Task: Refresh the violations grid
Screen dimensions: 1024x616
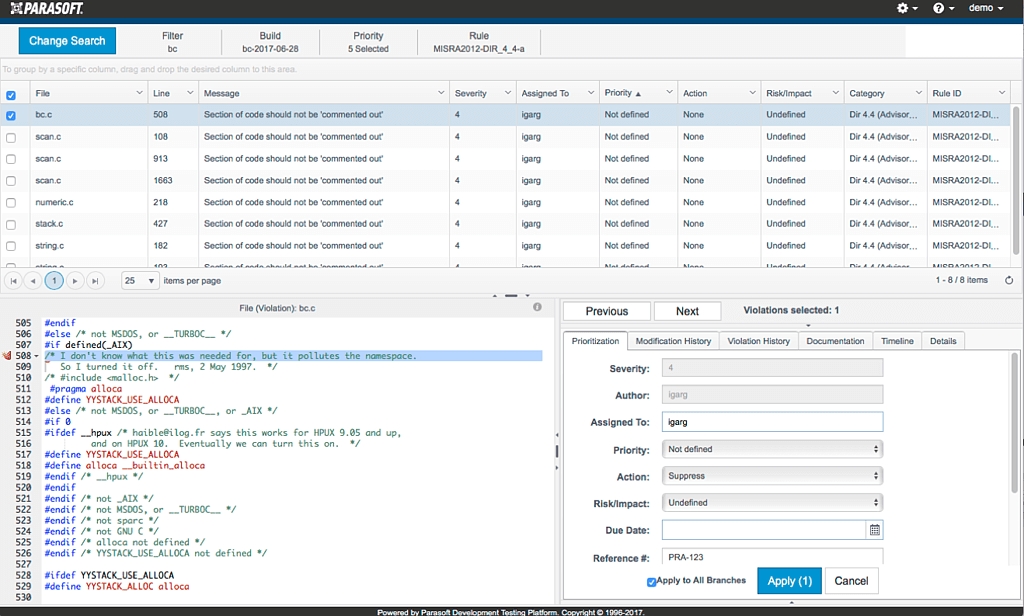Action: click(1009, 280)
